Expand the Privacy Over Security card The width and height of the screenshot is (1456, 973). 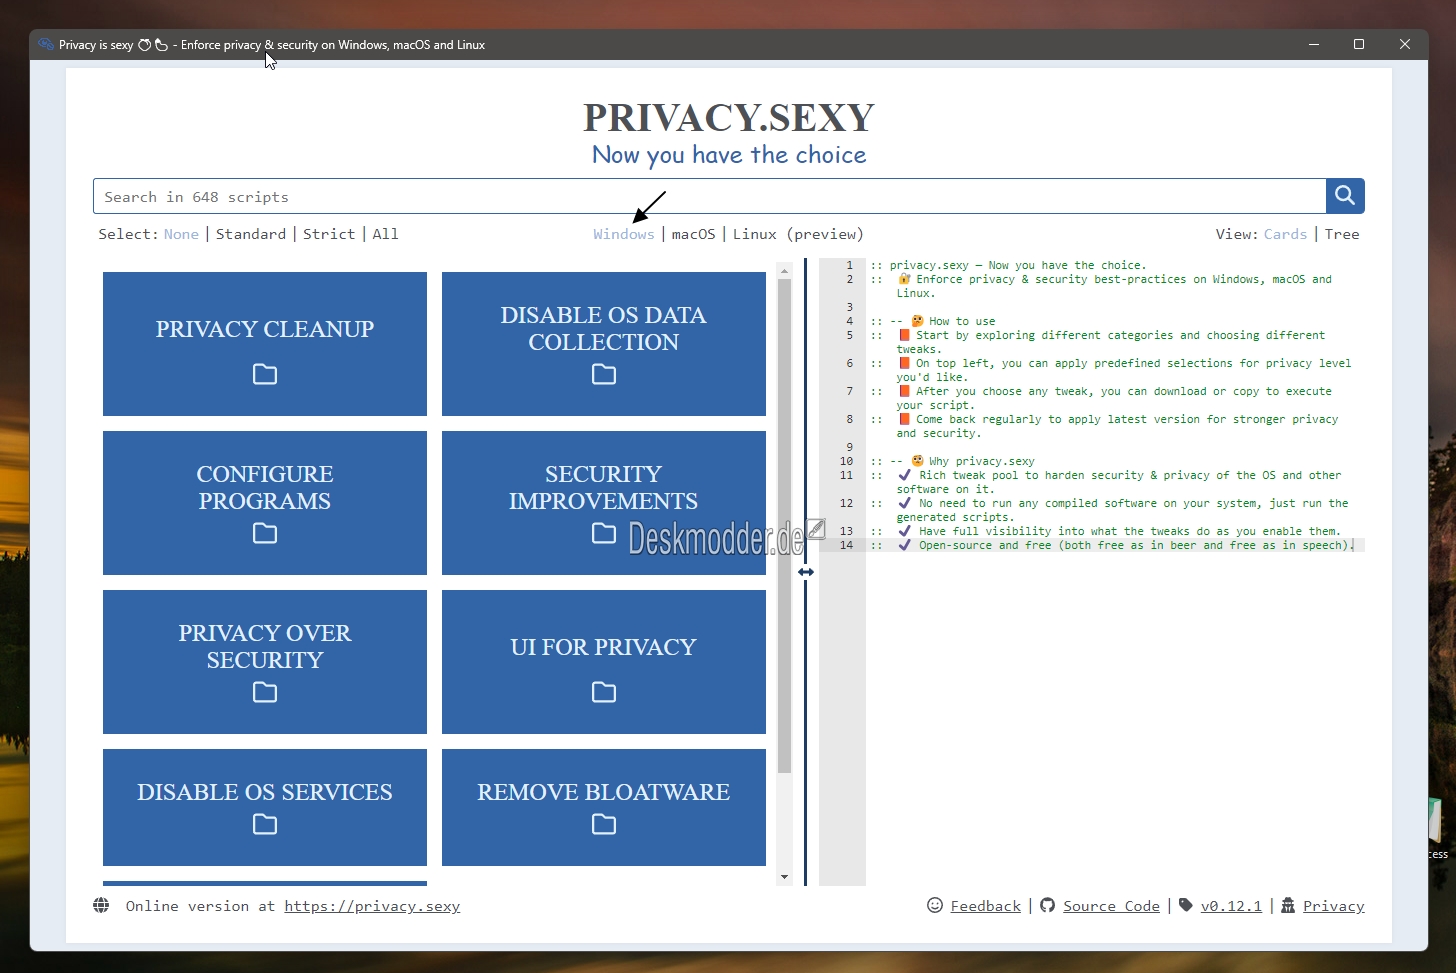265,662
